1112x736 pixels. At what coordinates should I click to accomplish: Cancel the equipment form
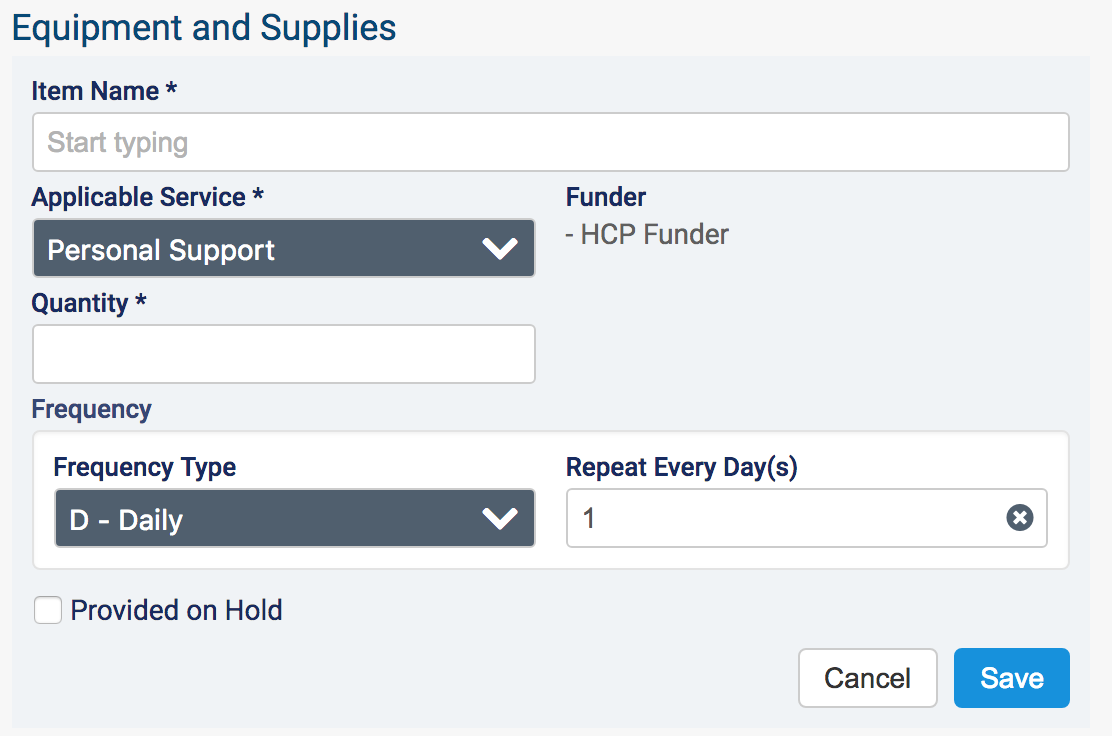click(867, 678)
